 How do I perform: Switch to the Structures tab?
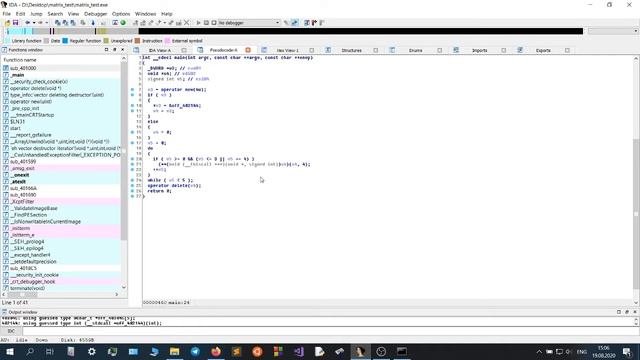351,50
